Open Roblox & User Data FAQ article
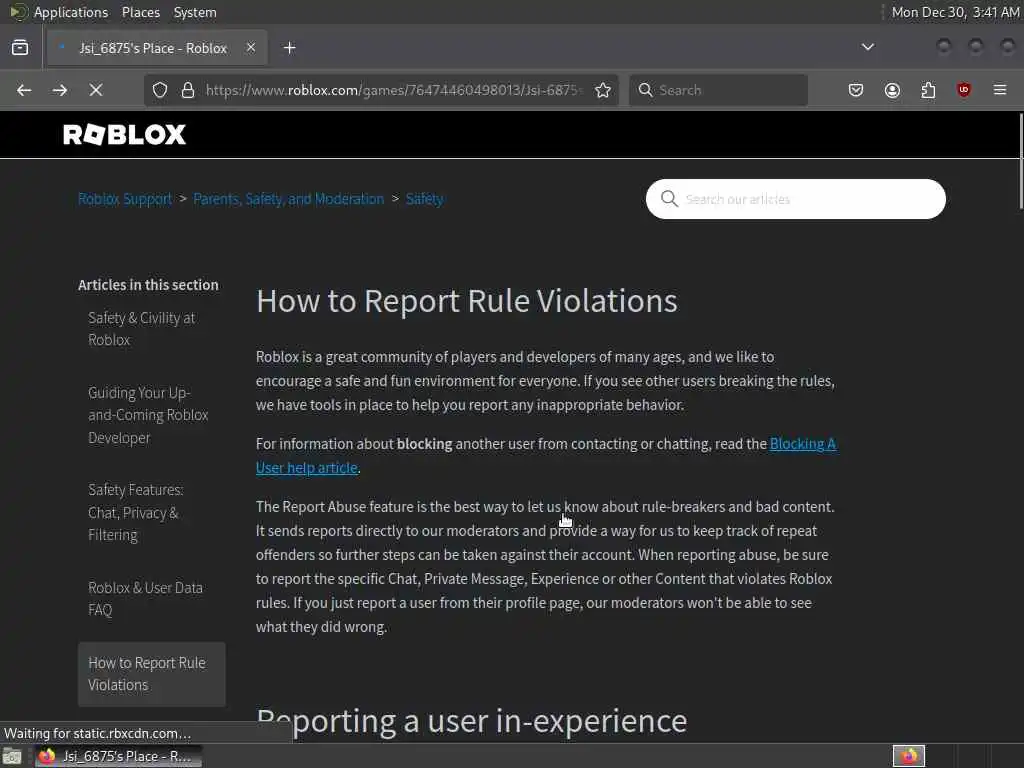 145,598
